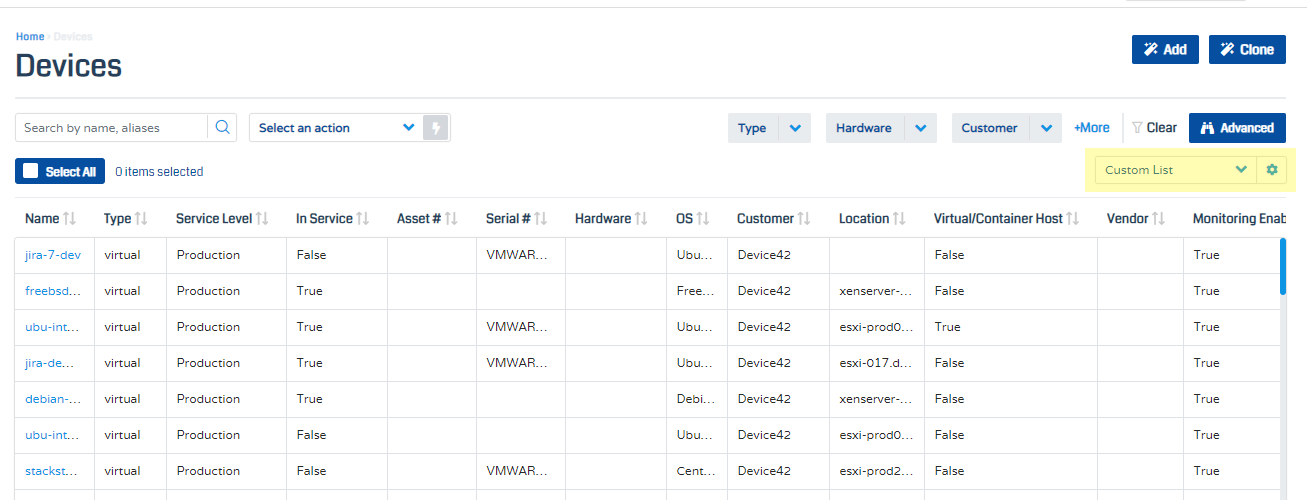
Task: Click the lightning bolt run-action icon
Action: [435, 128]
